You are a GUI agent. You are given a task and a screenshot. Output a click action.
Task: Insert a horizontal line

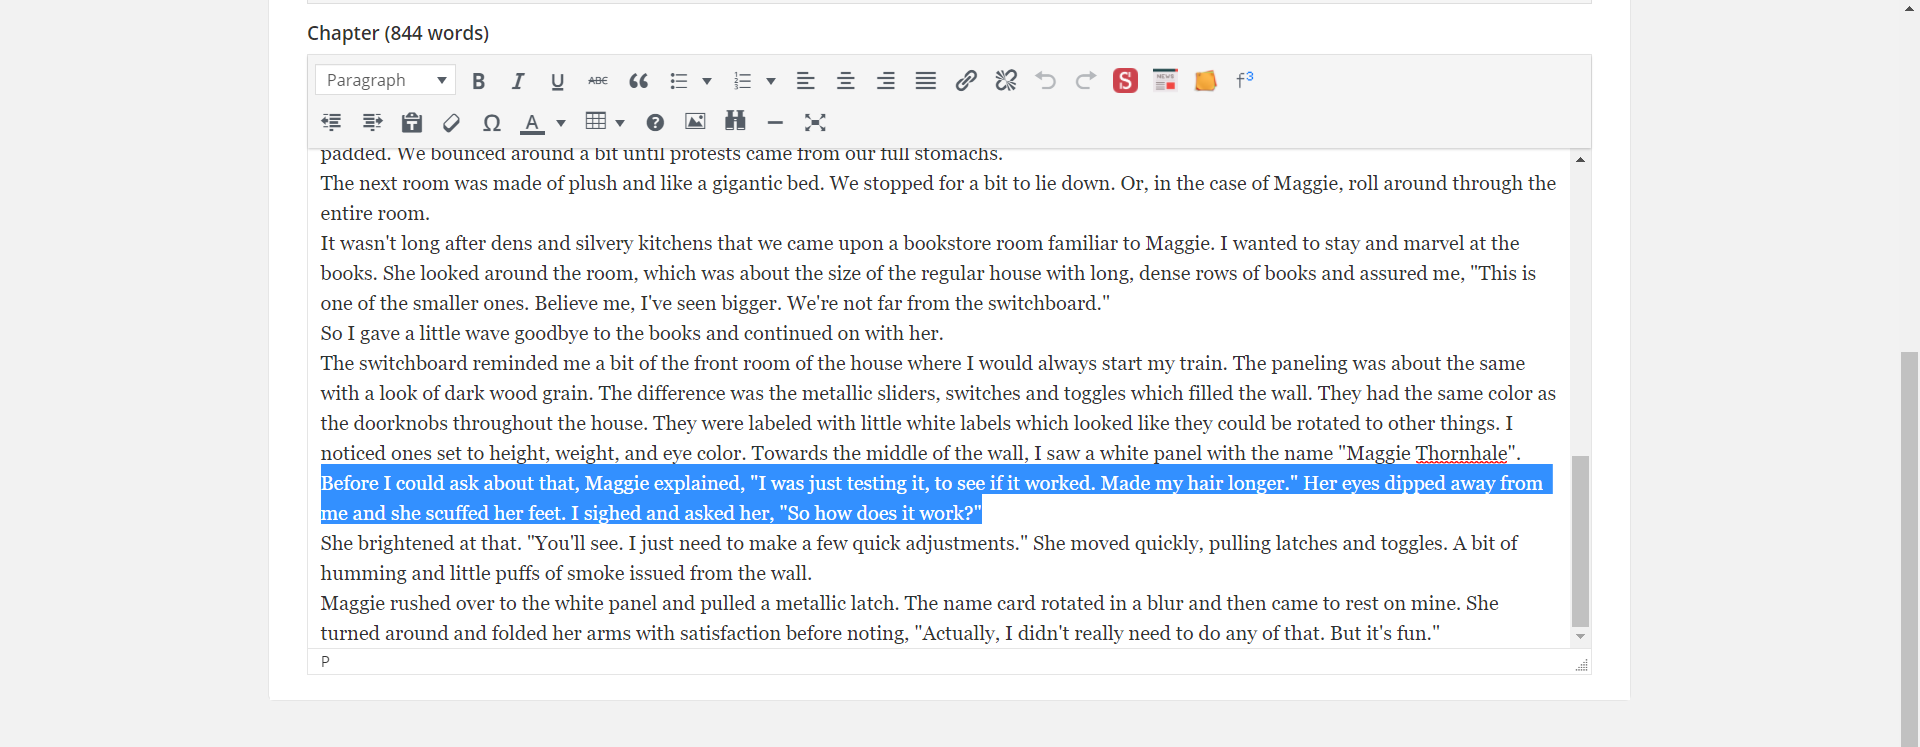point(775,122)
